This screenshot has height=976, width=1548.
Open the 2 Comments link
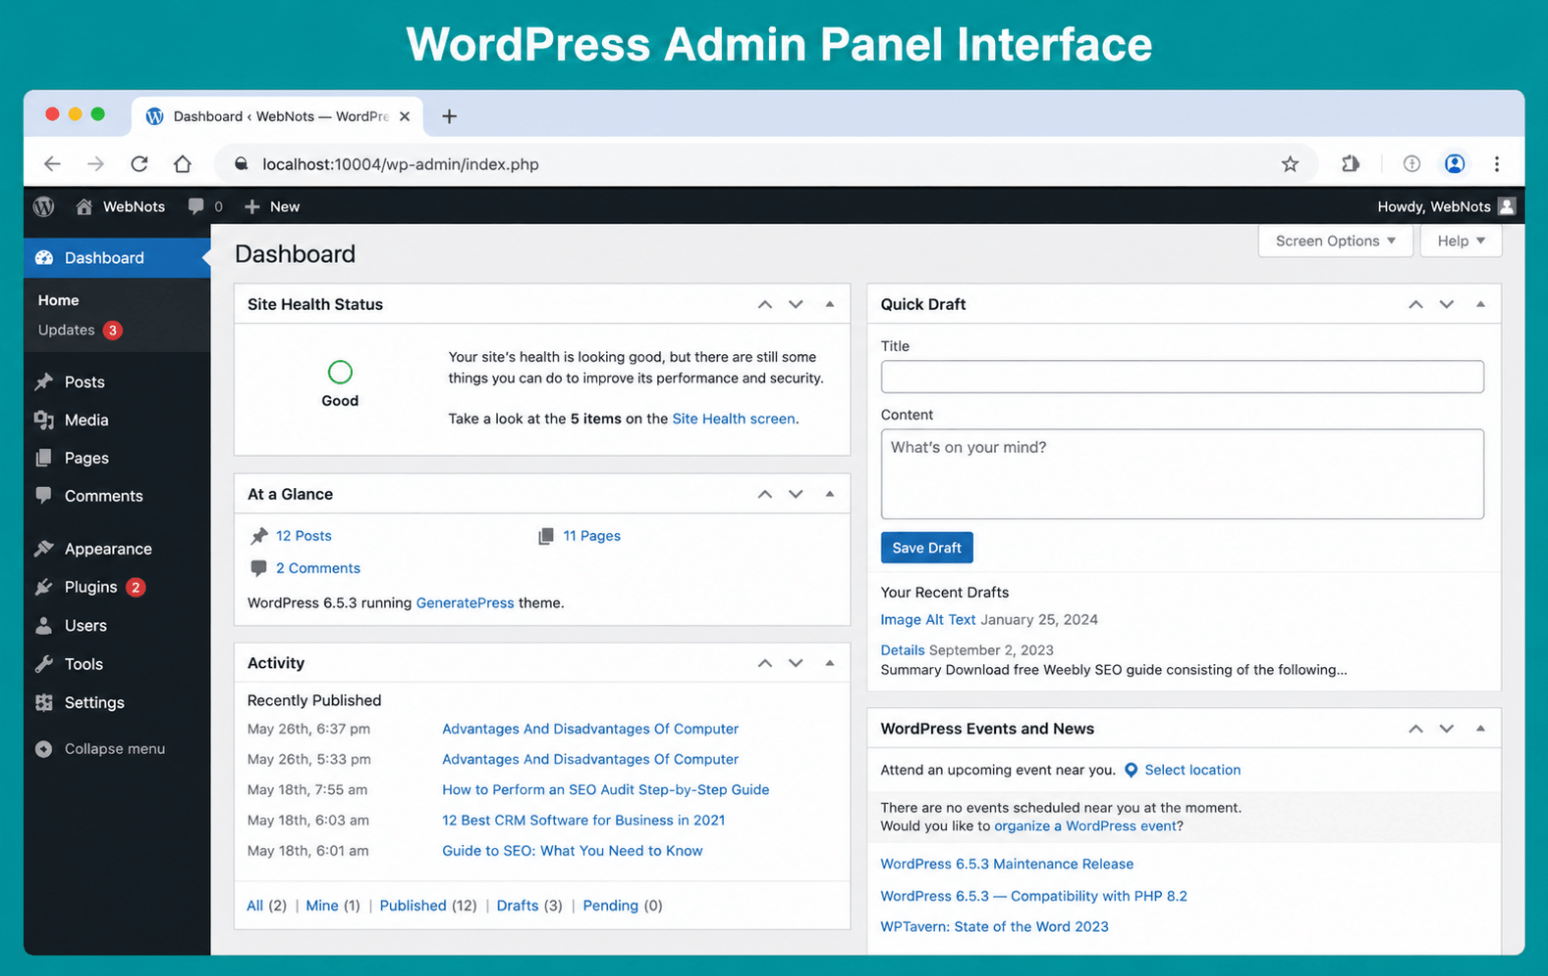(318, 568)
